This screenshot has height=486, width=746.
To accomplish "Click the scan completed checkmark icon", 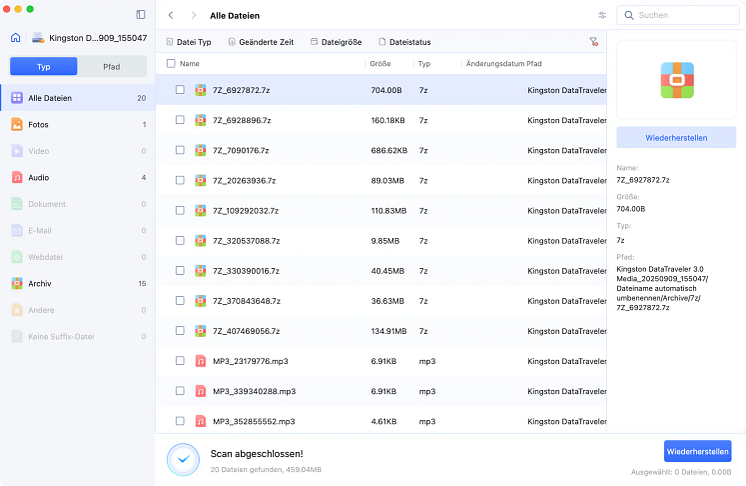I will coord(183,459).
